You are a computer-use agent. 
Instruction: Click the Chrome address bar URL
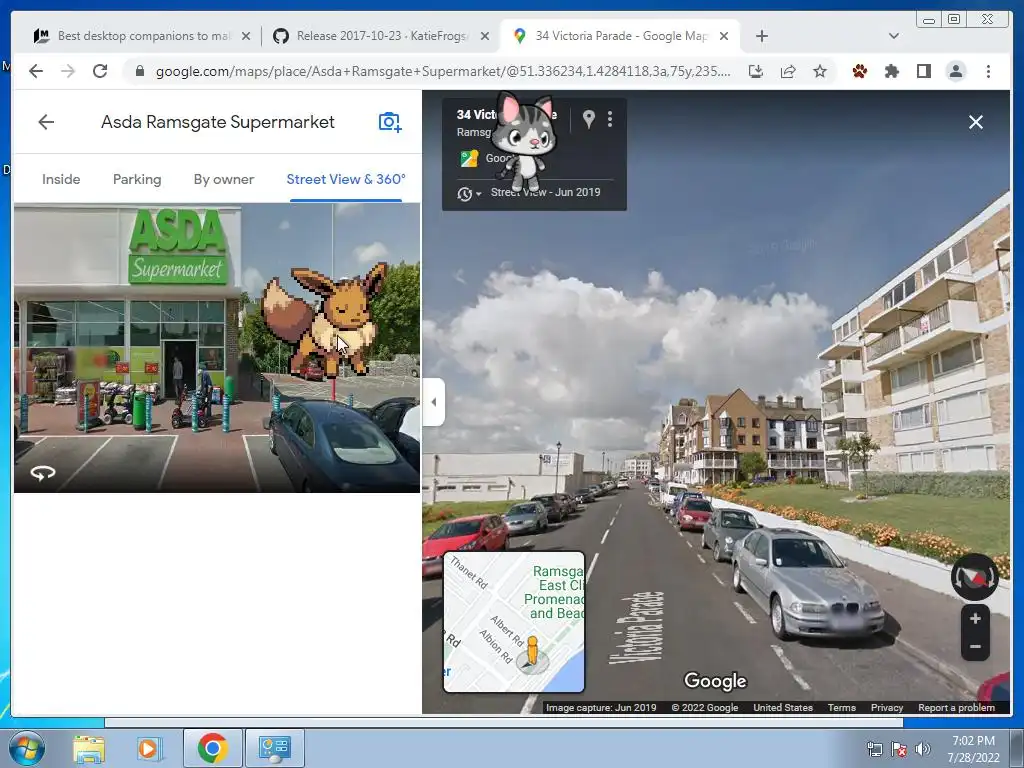[x=443, y=71]
